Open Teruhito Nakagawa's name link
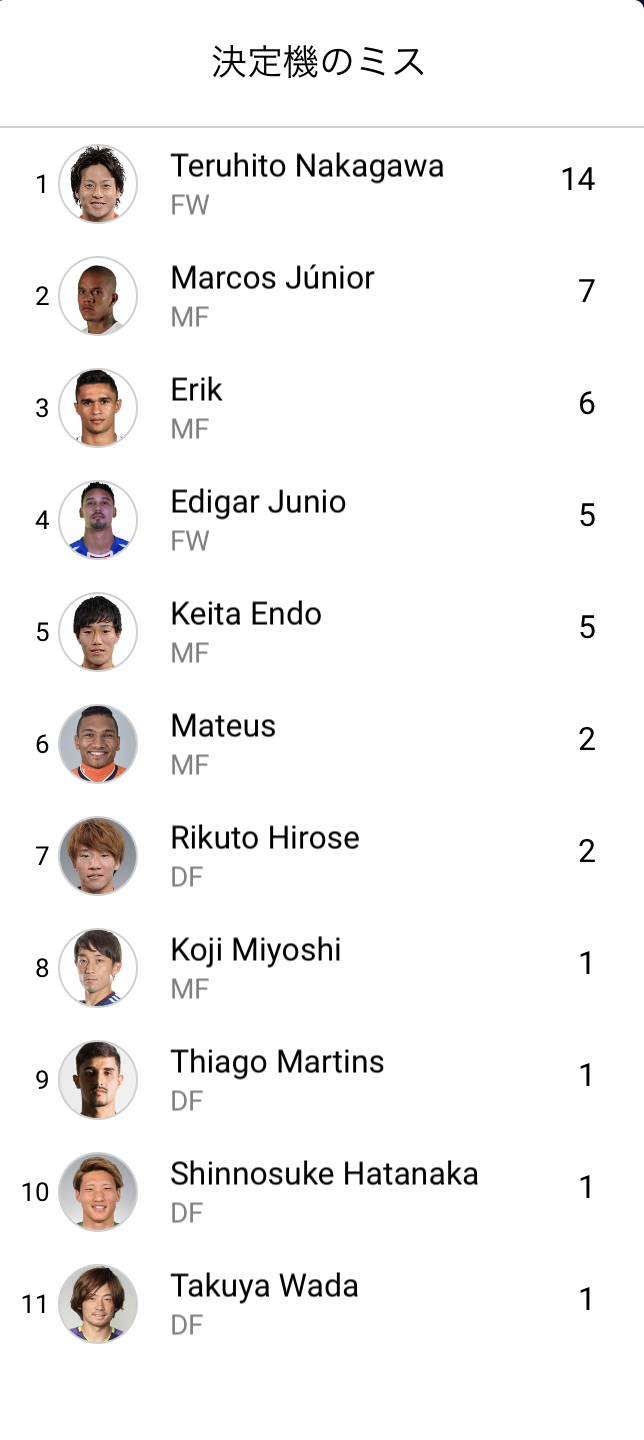The image size is (644, 1440). (307, 166)
